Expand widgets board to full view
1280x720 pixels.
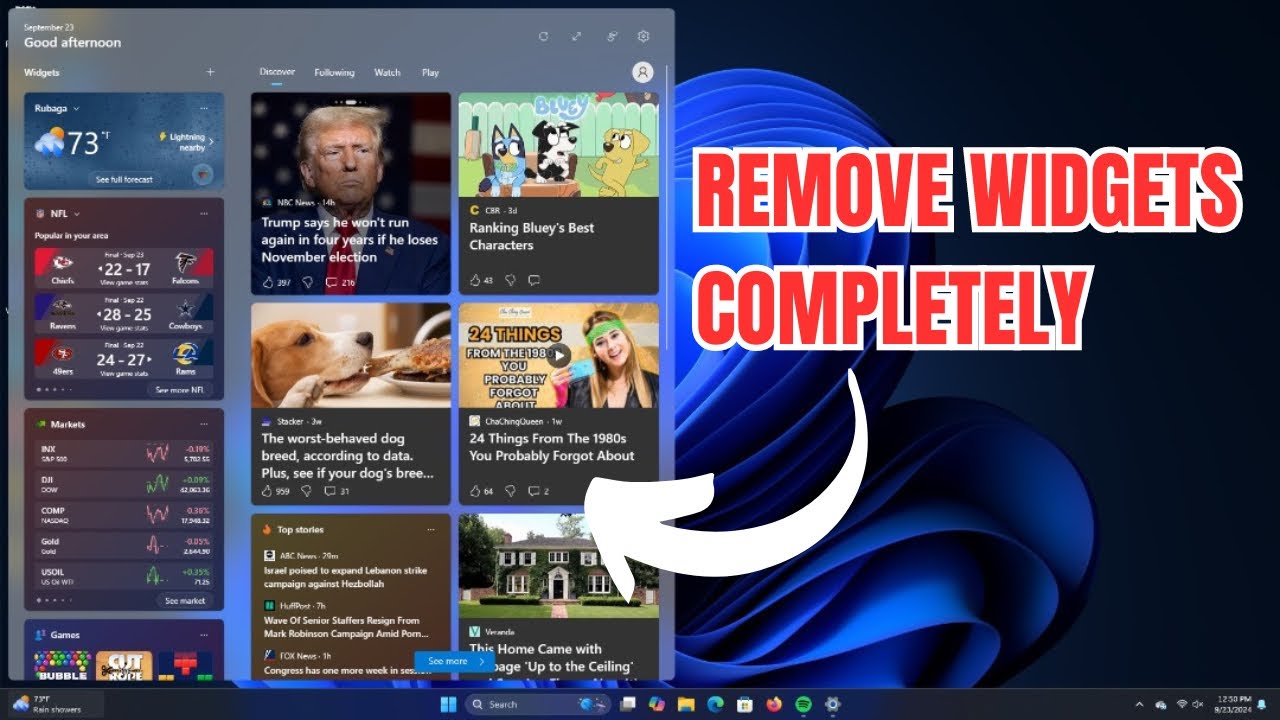point(577,36)
